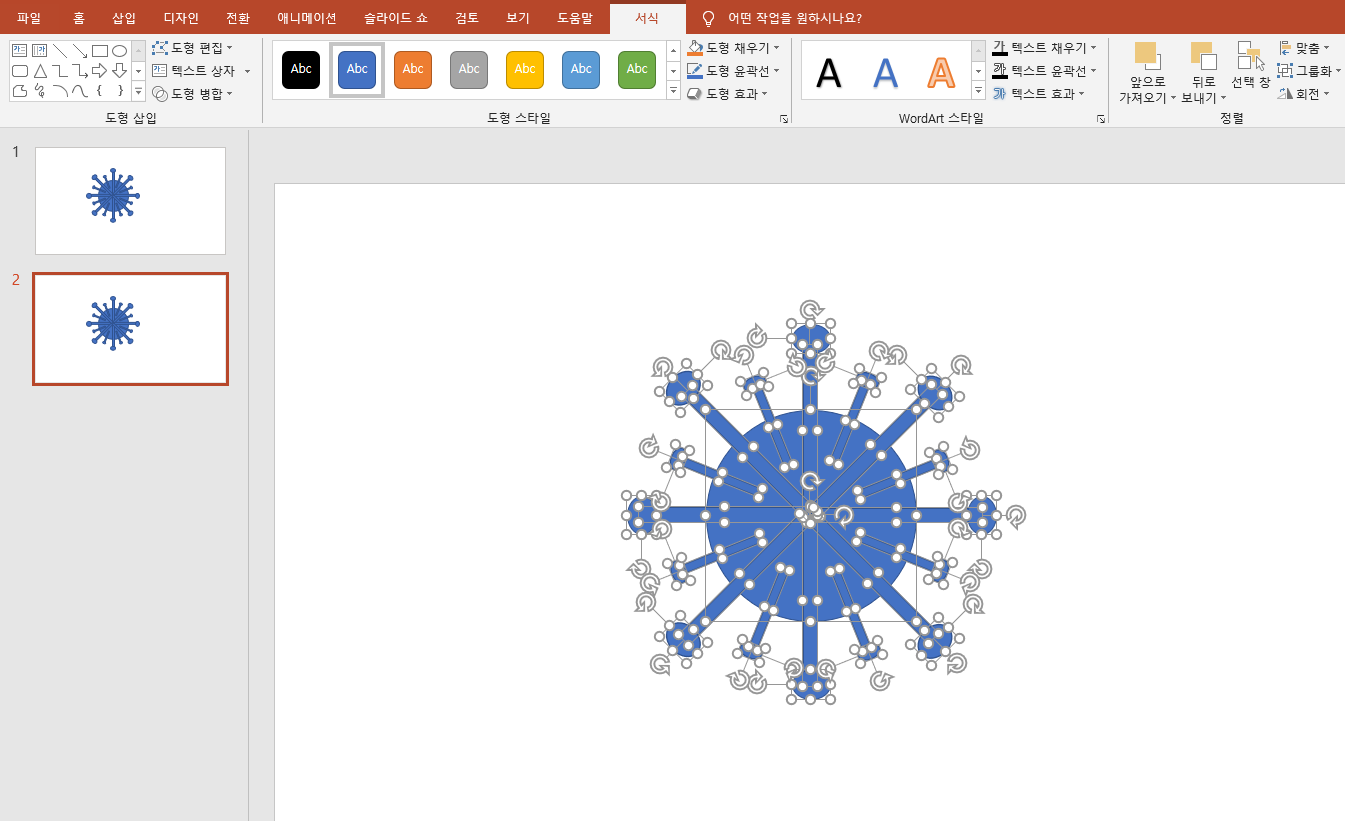Viewport: 1345px width, 821px height.
Task: Choose the down block arrow shape
Action: [119, 71]
